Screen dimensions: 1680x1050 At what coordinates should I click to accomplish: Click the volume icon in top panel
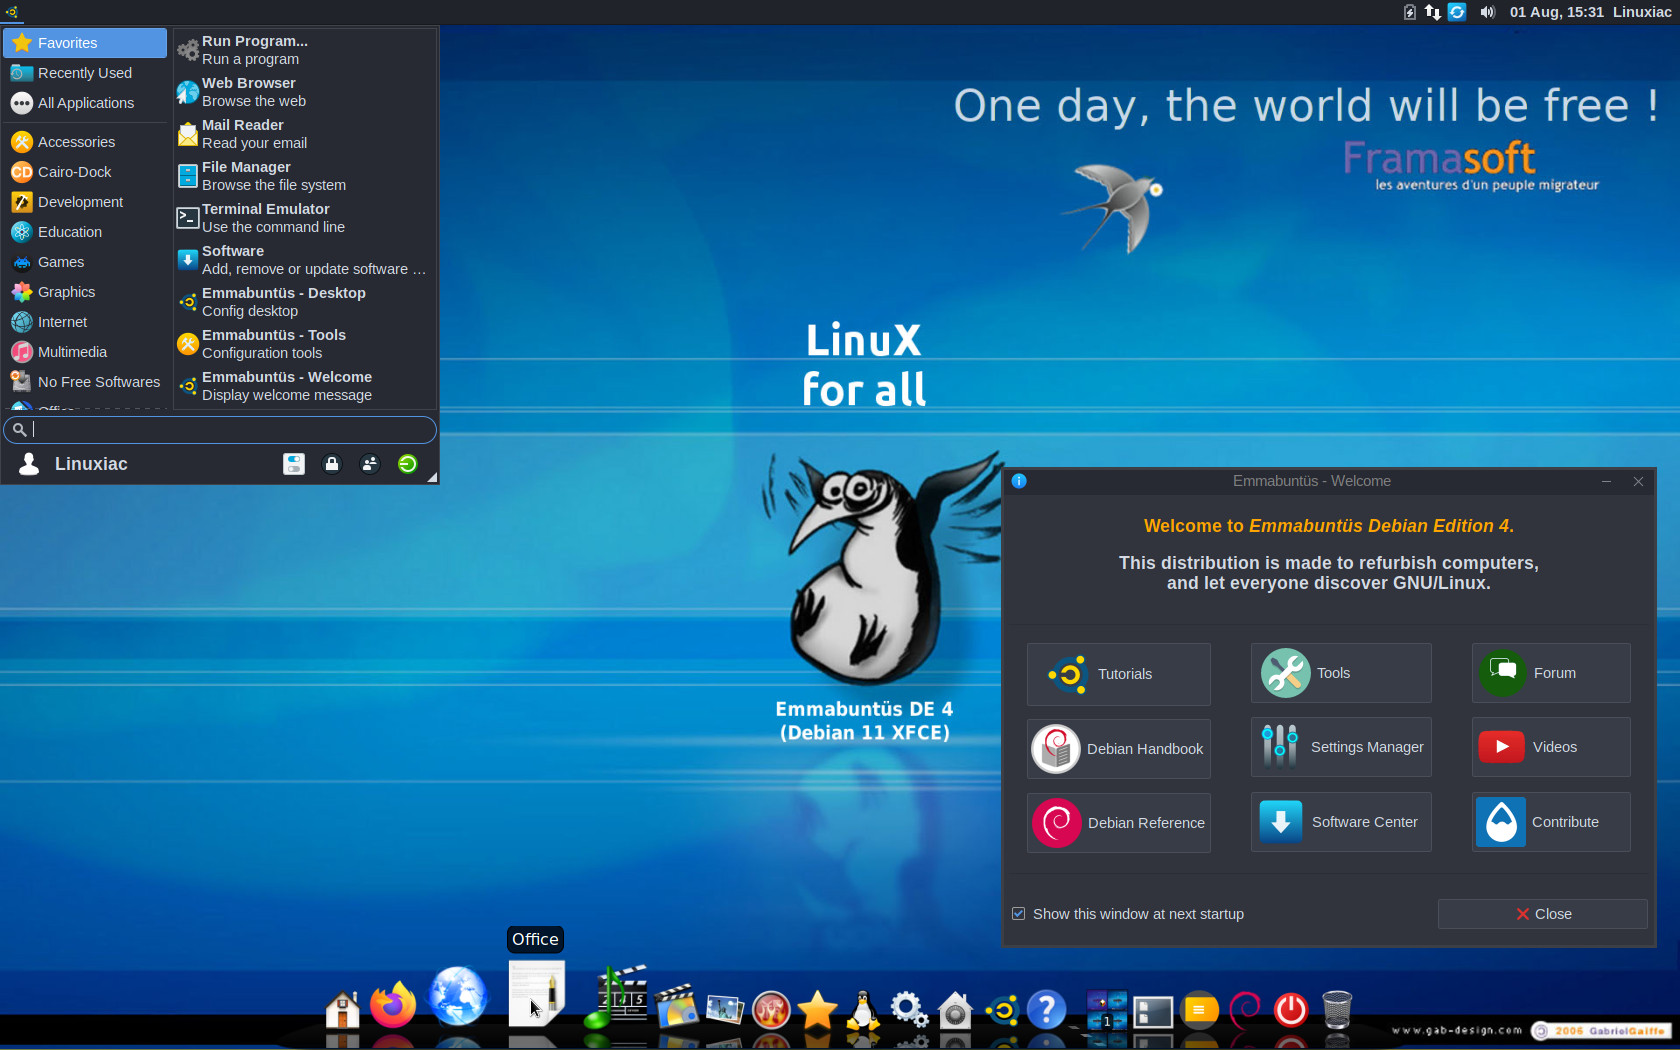tap(1487, 12)
